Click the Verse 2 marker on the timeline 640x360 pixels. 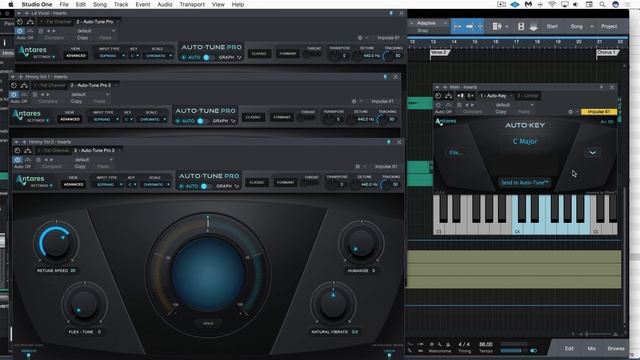440,53
